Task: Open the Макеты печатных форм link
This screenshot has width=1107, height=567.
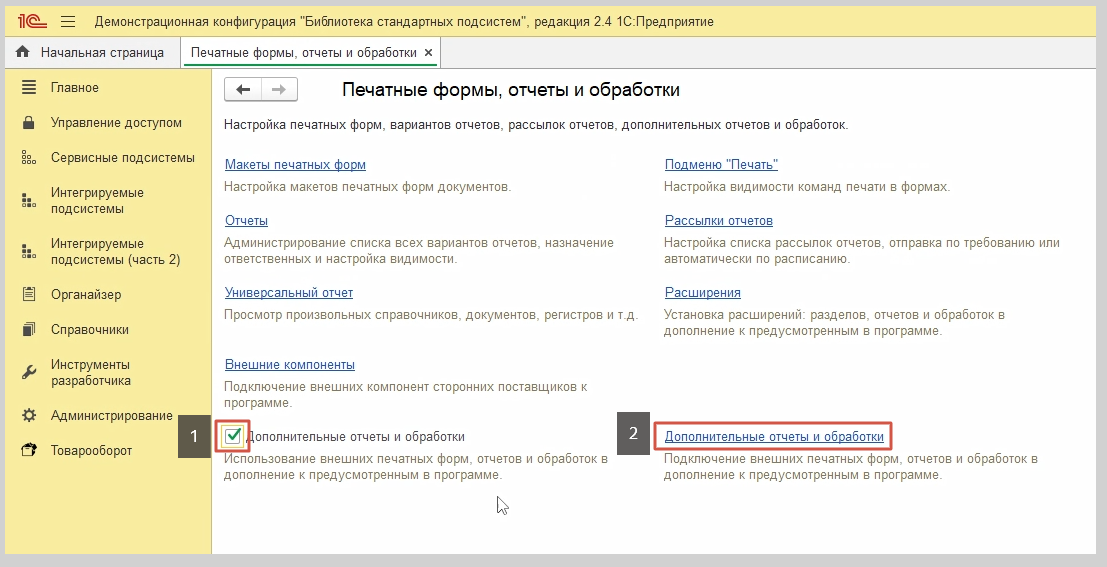Action: [295, 164]
